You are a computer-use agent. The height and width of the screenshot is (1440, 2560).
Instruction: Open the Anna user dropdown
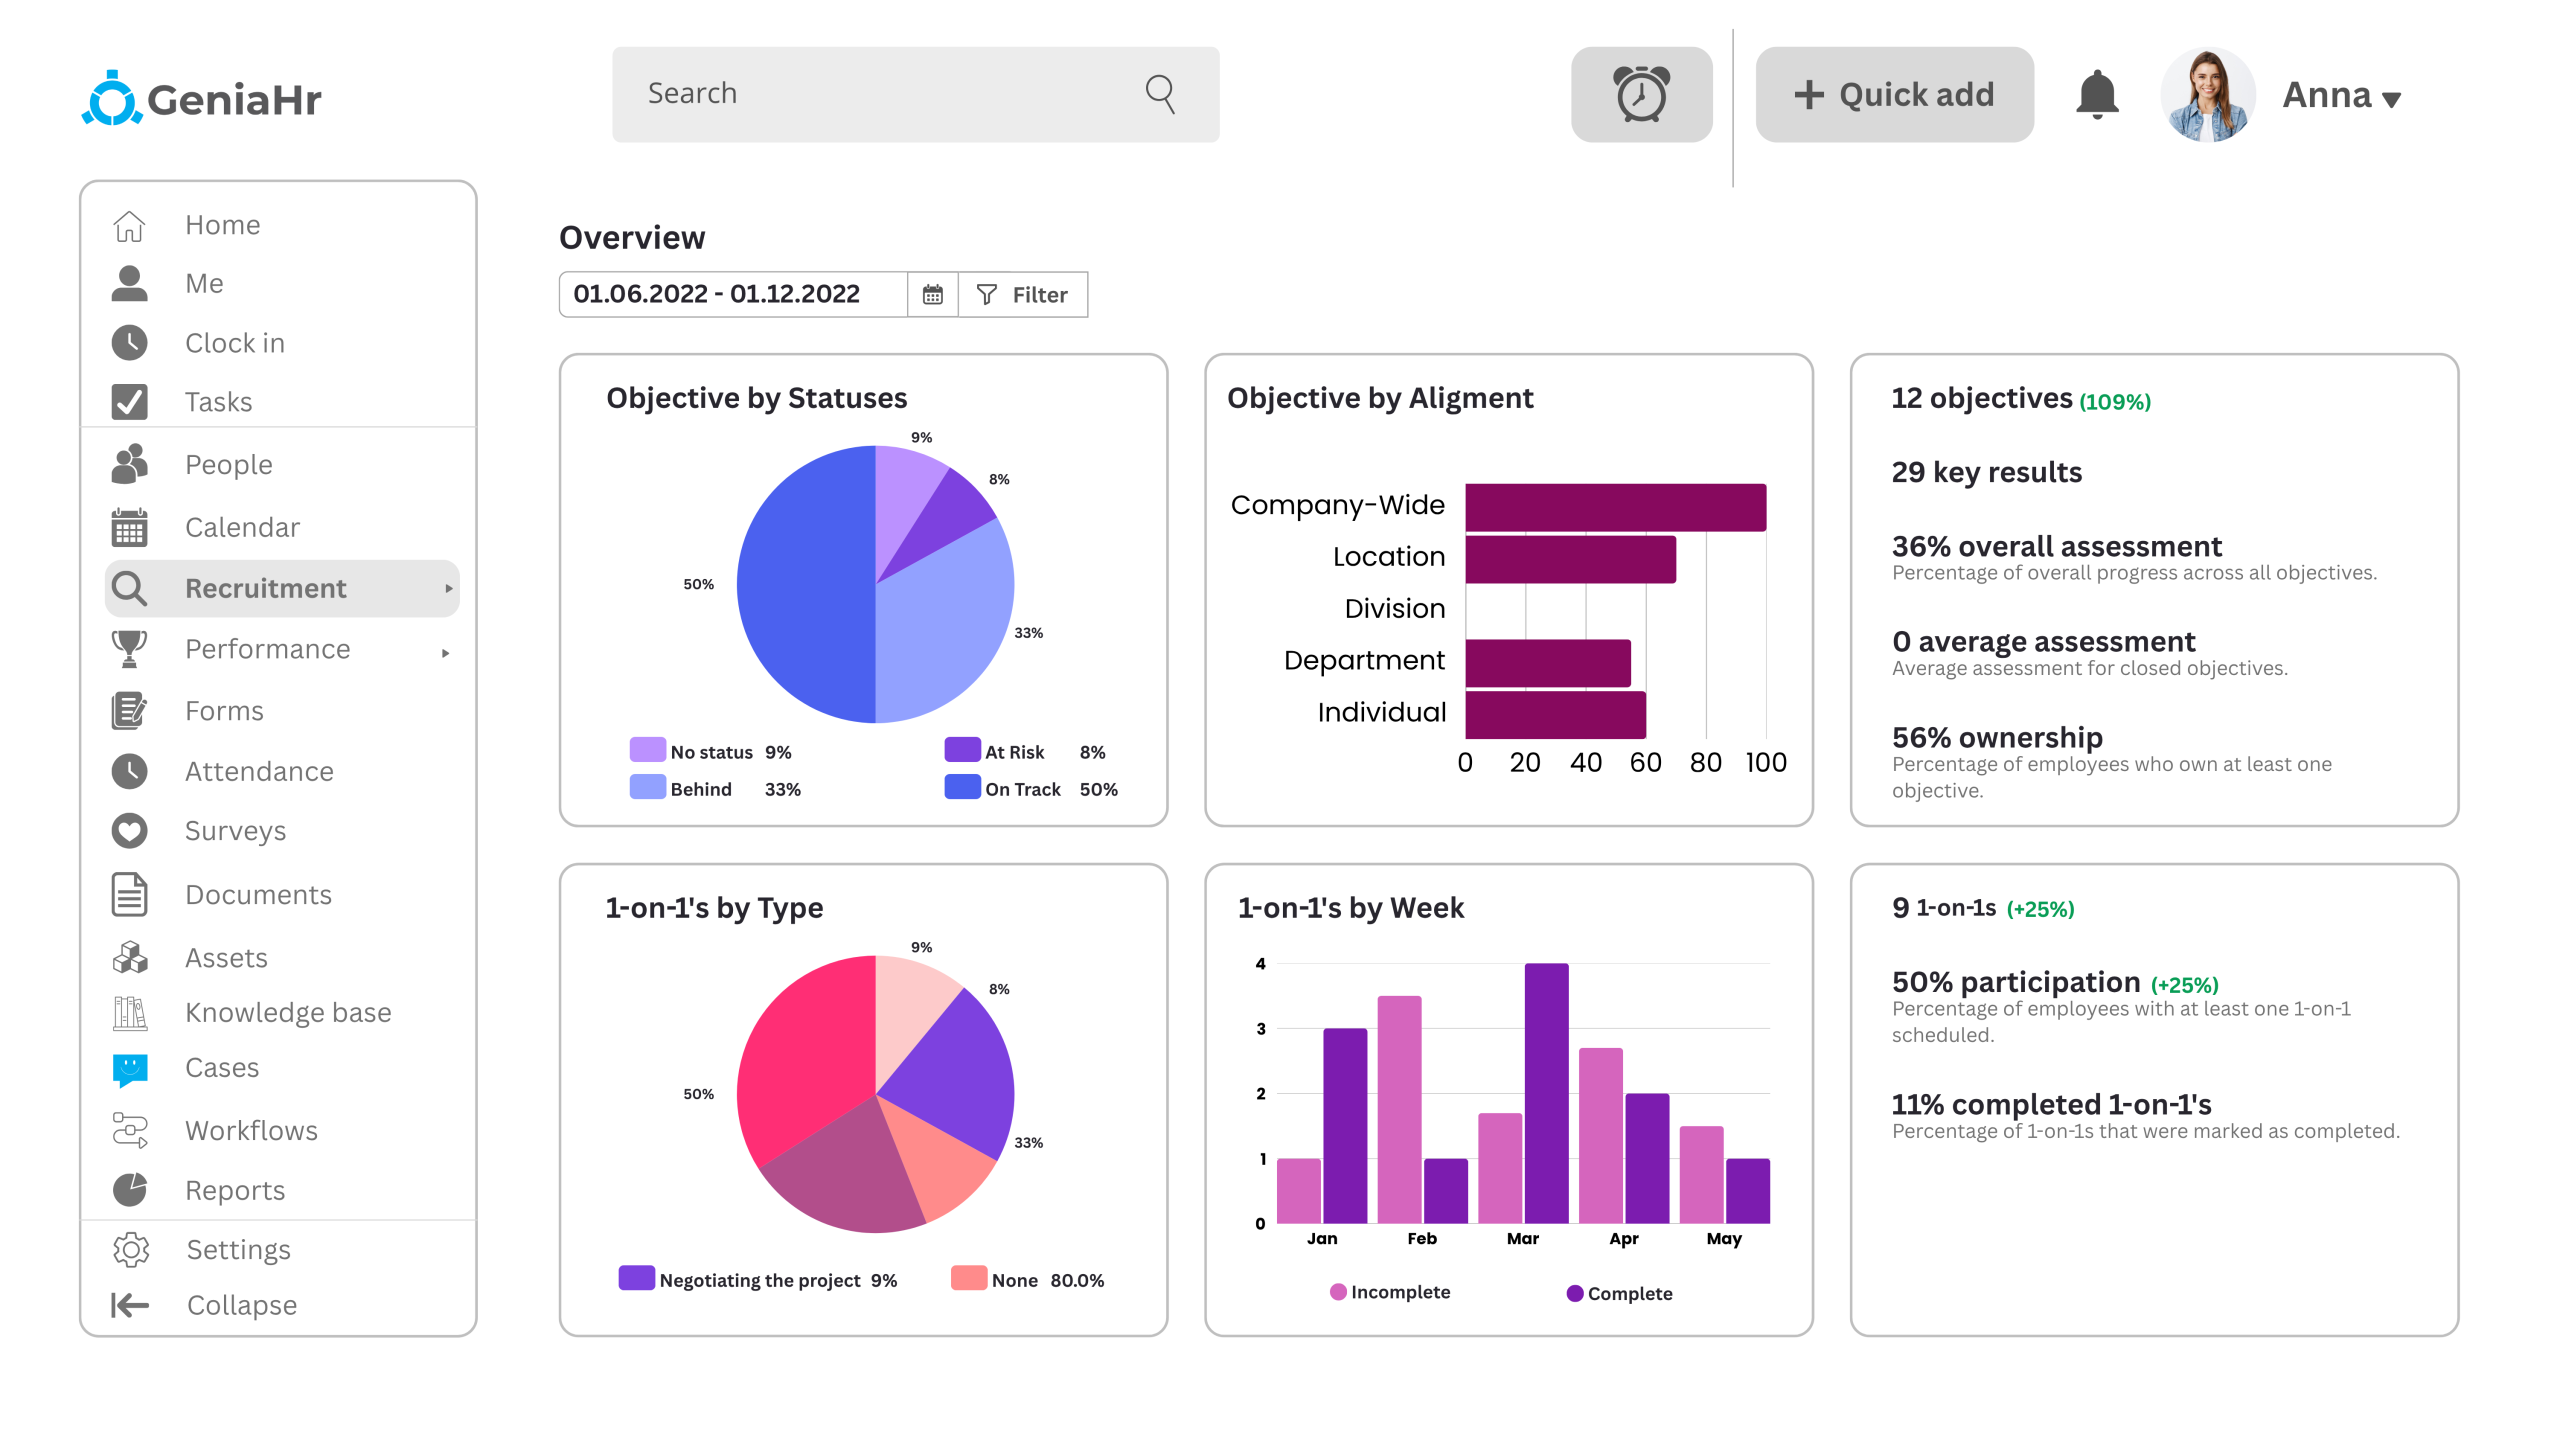2340,96
